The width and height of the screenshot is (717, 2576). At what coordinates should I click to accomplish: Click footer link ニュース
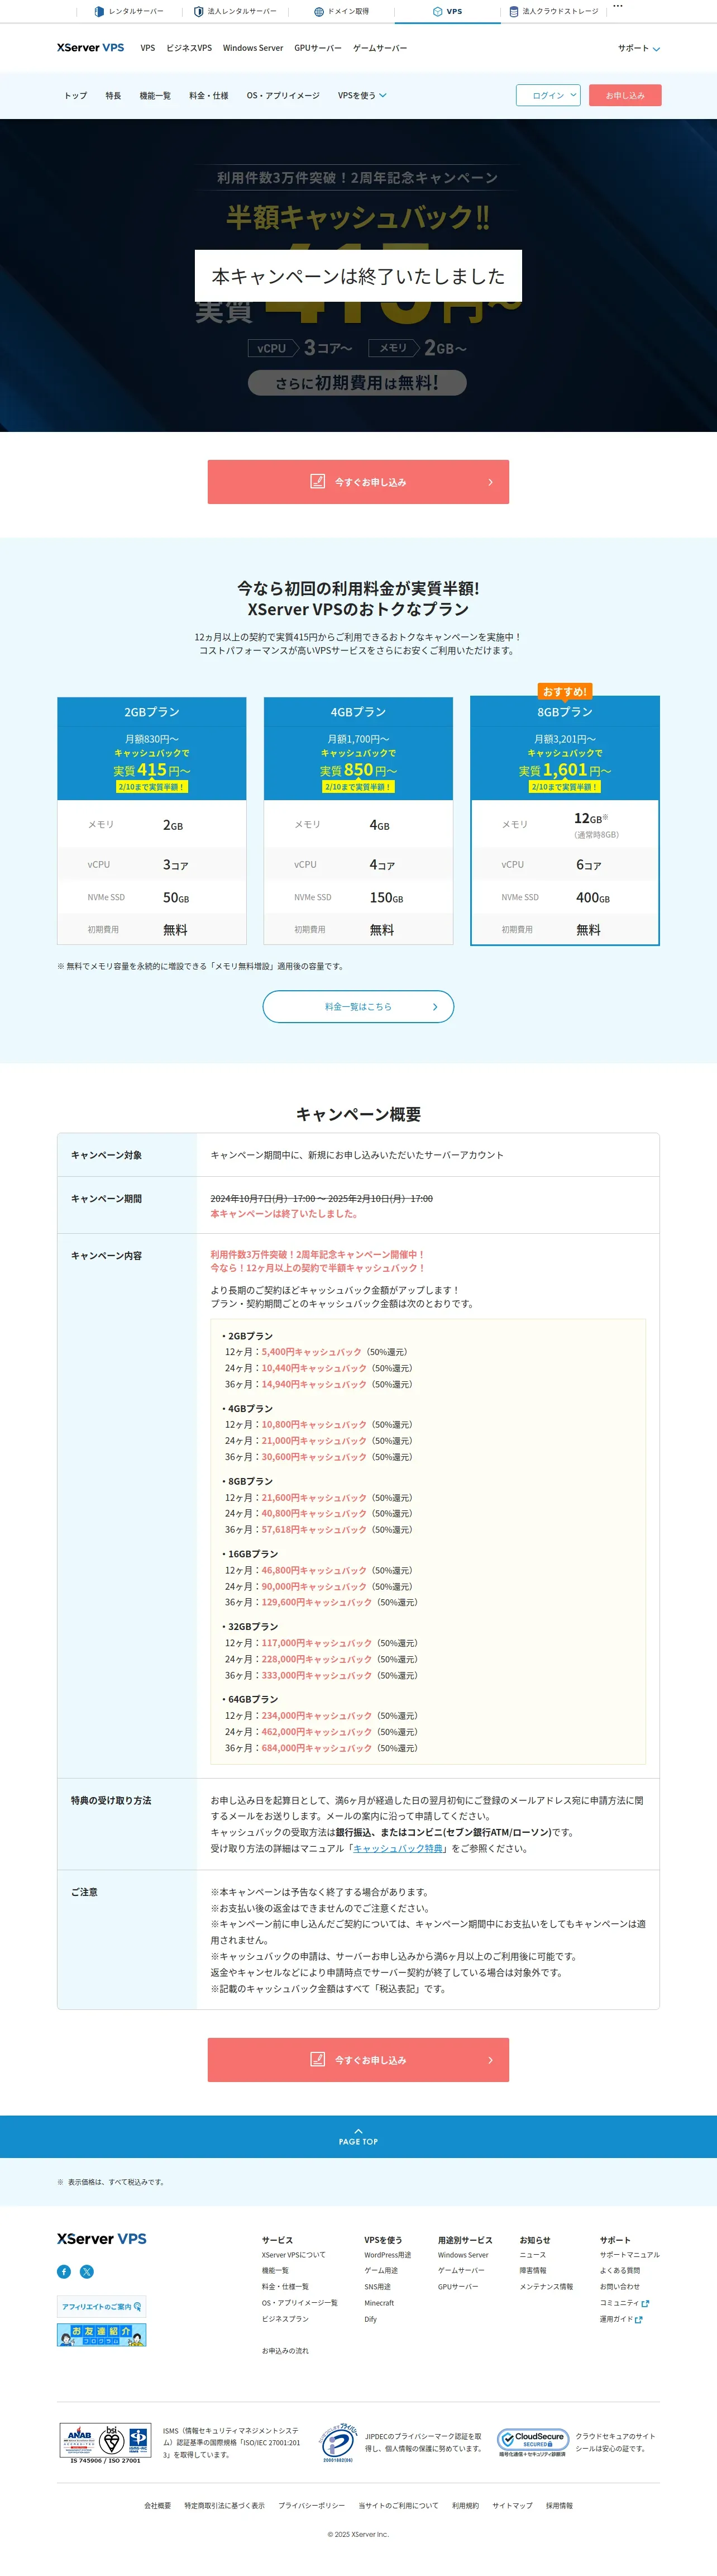[533, 2255]
